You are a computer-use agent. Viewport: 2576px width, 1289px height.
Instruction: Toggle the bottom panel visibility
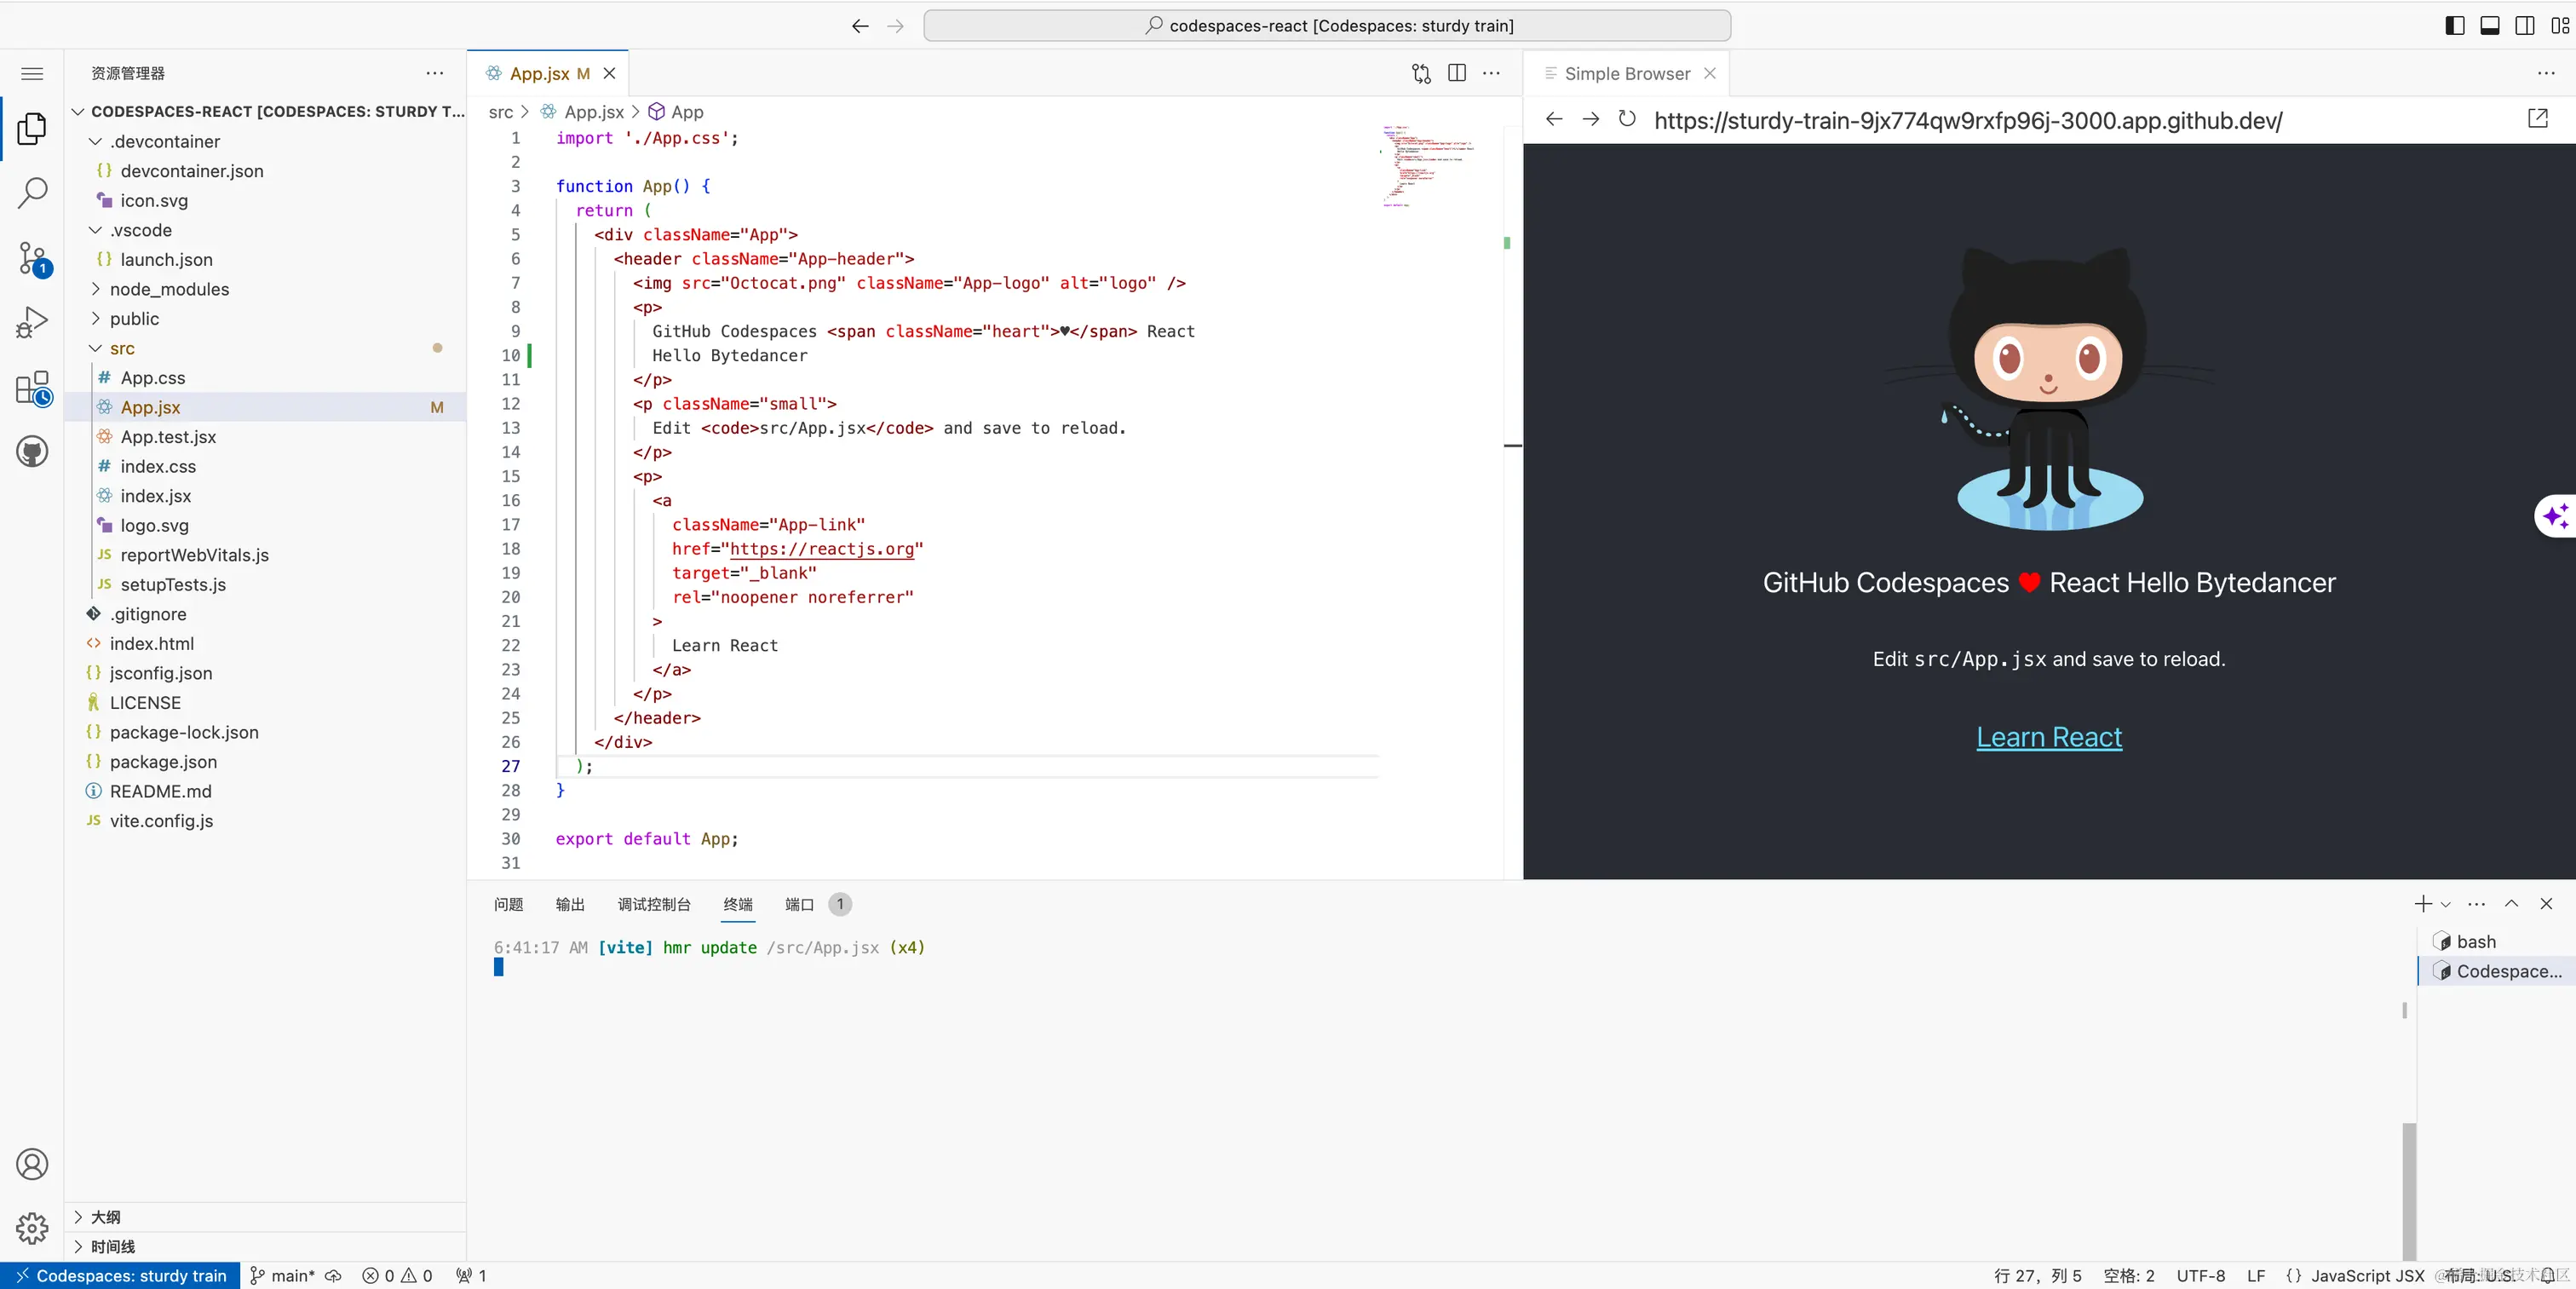tap(2489, 26)
